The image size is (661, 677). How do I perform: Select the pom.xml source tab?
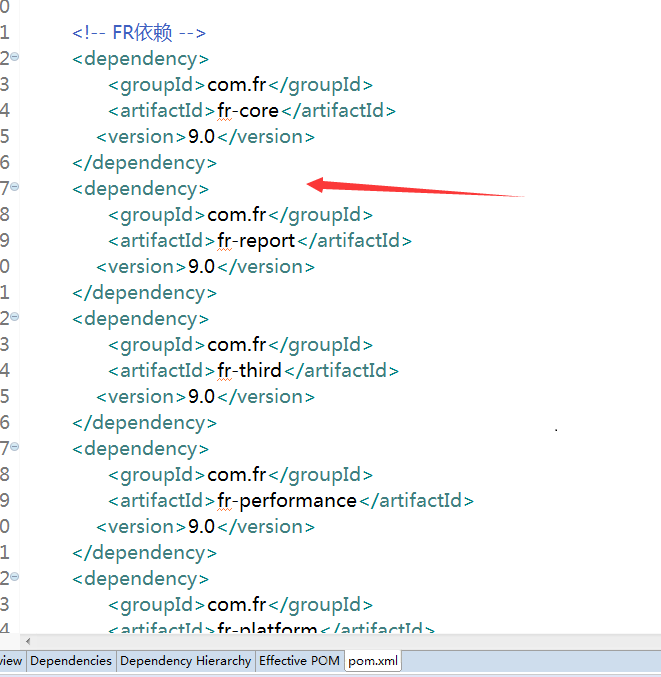coord(373,661)
